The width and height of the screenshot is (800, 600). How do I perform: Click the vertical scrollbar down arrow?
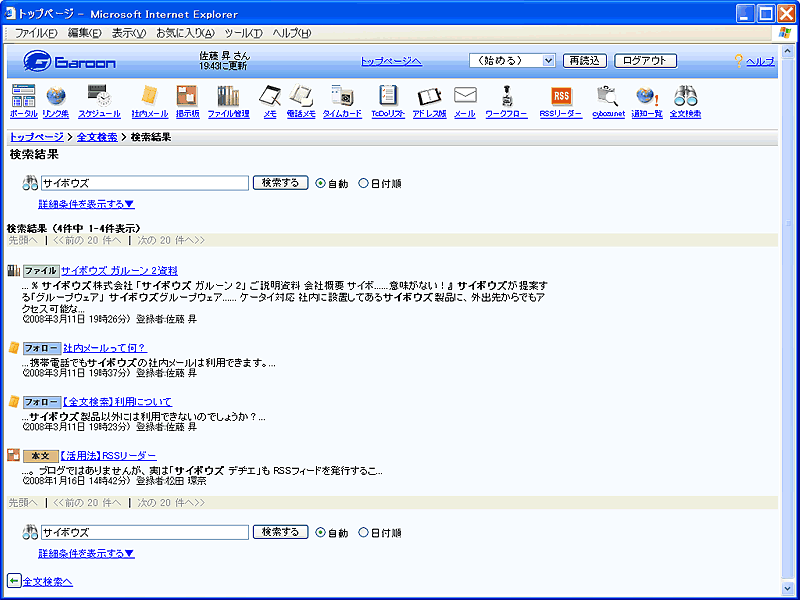[x=787, y=588]
